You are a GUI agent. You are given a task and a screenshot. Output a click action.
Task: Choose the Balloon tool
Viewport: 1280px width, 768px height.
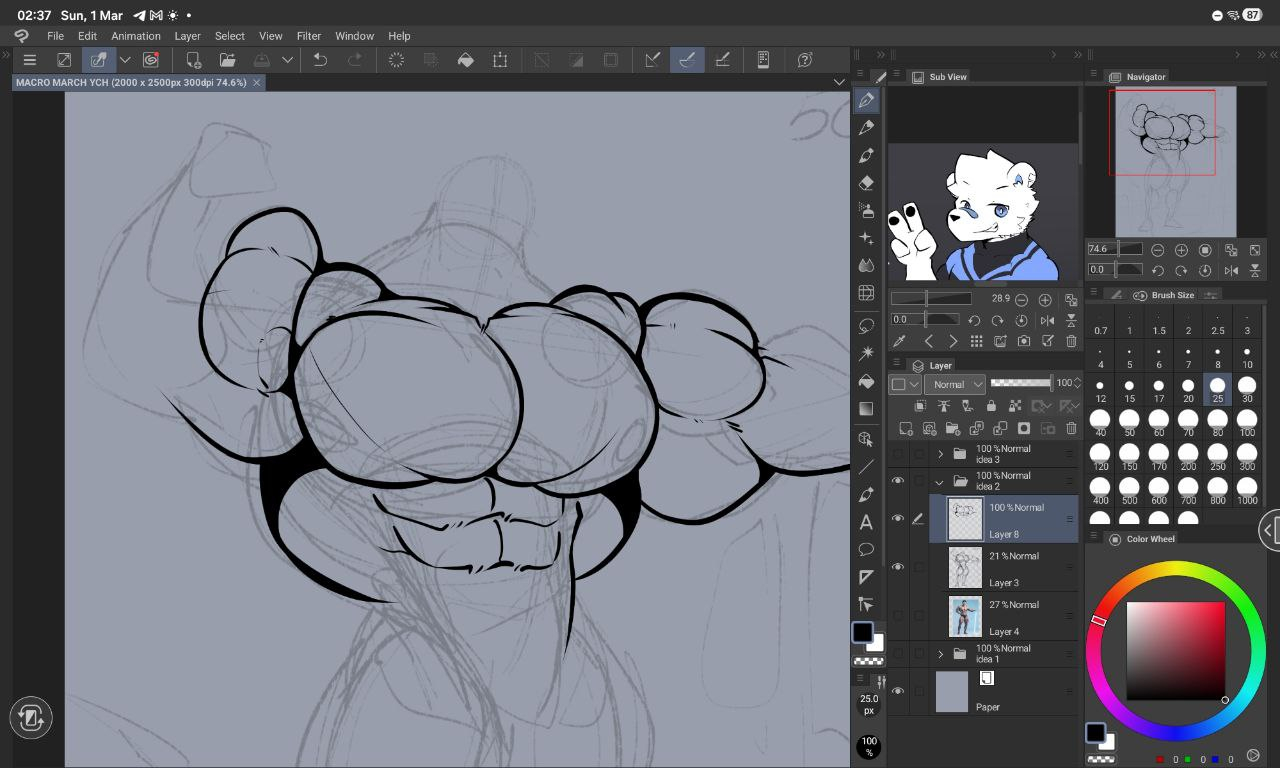866,549
